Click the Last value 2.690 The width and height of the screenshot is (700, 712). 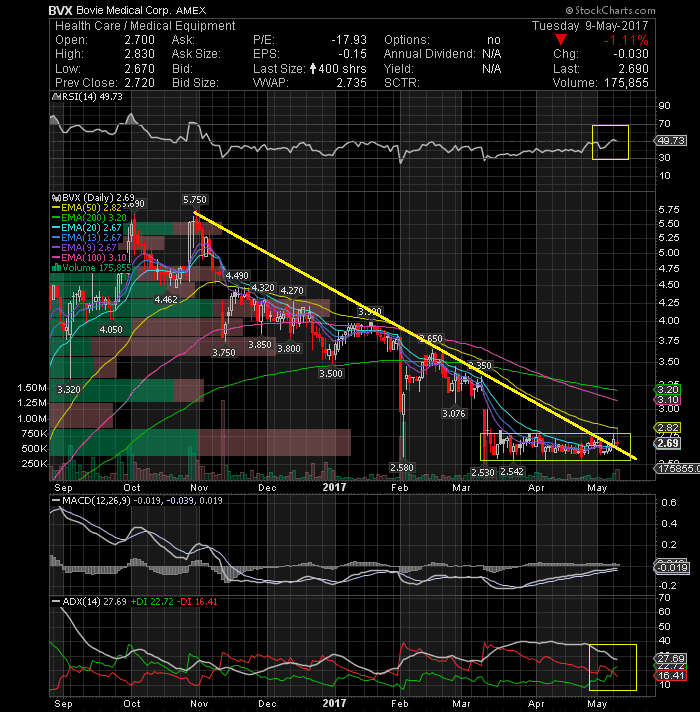point(633,69)
